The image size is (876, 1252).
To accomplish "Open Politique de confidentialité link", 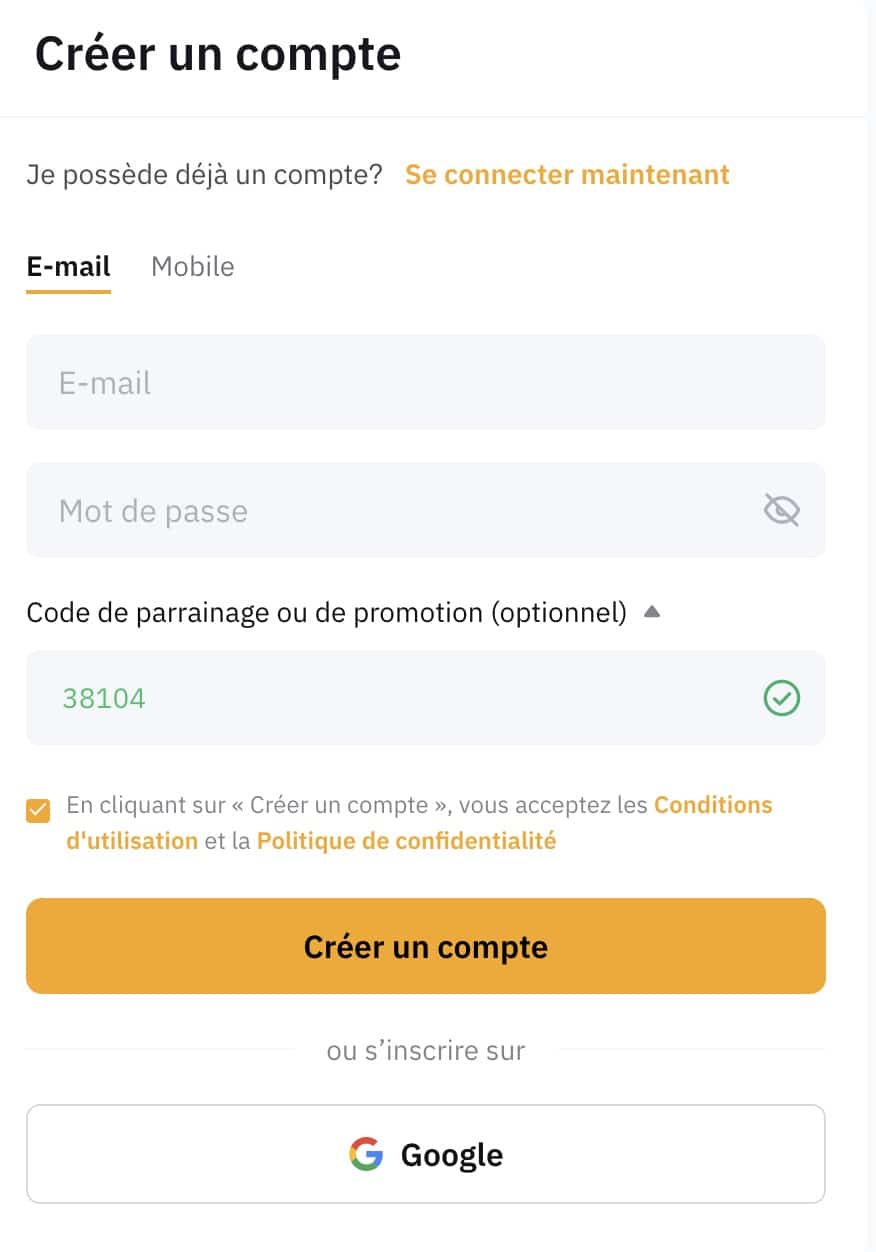I will coord(406,841).
